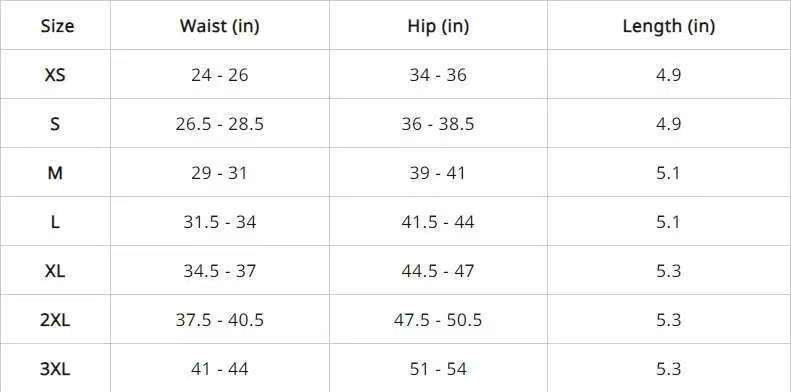Click waist value 34.5 - 37
This screenshot has width=791, height=392.
219,271
